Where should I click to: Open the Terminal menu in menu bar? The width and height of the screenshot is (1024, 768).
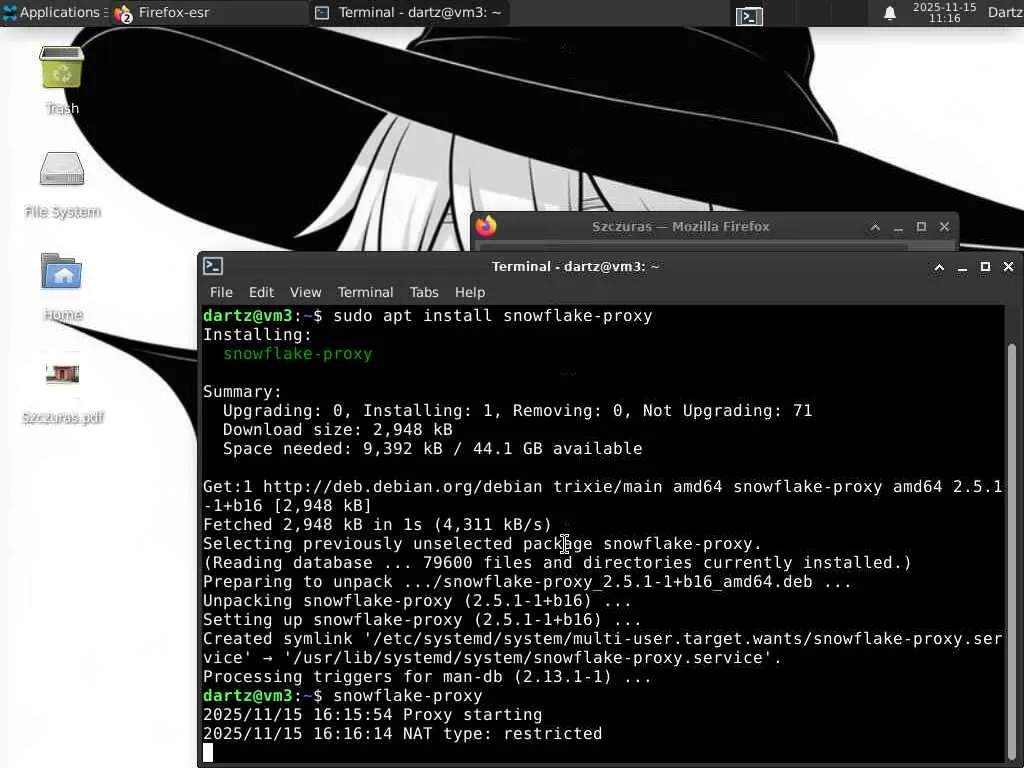[365, 292]
